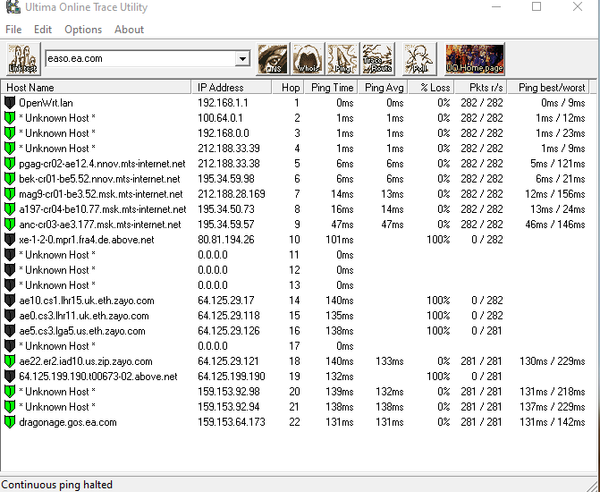600x492 pixels.
Task: Select IP address 195.34.59.98
Action: (226, 179)
